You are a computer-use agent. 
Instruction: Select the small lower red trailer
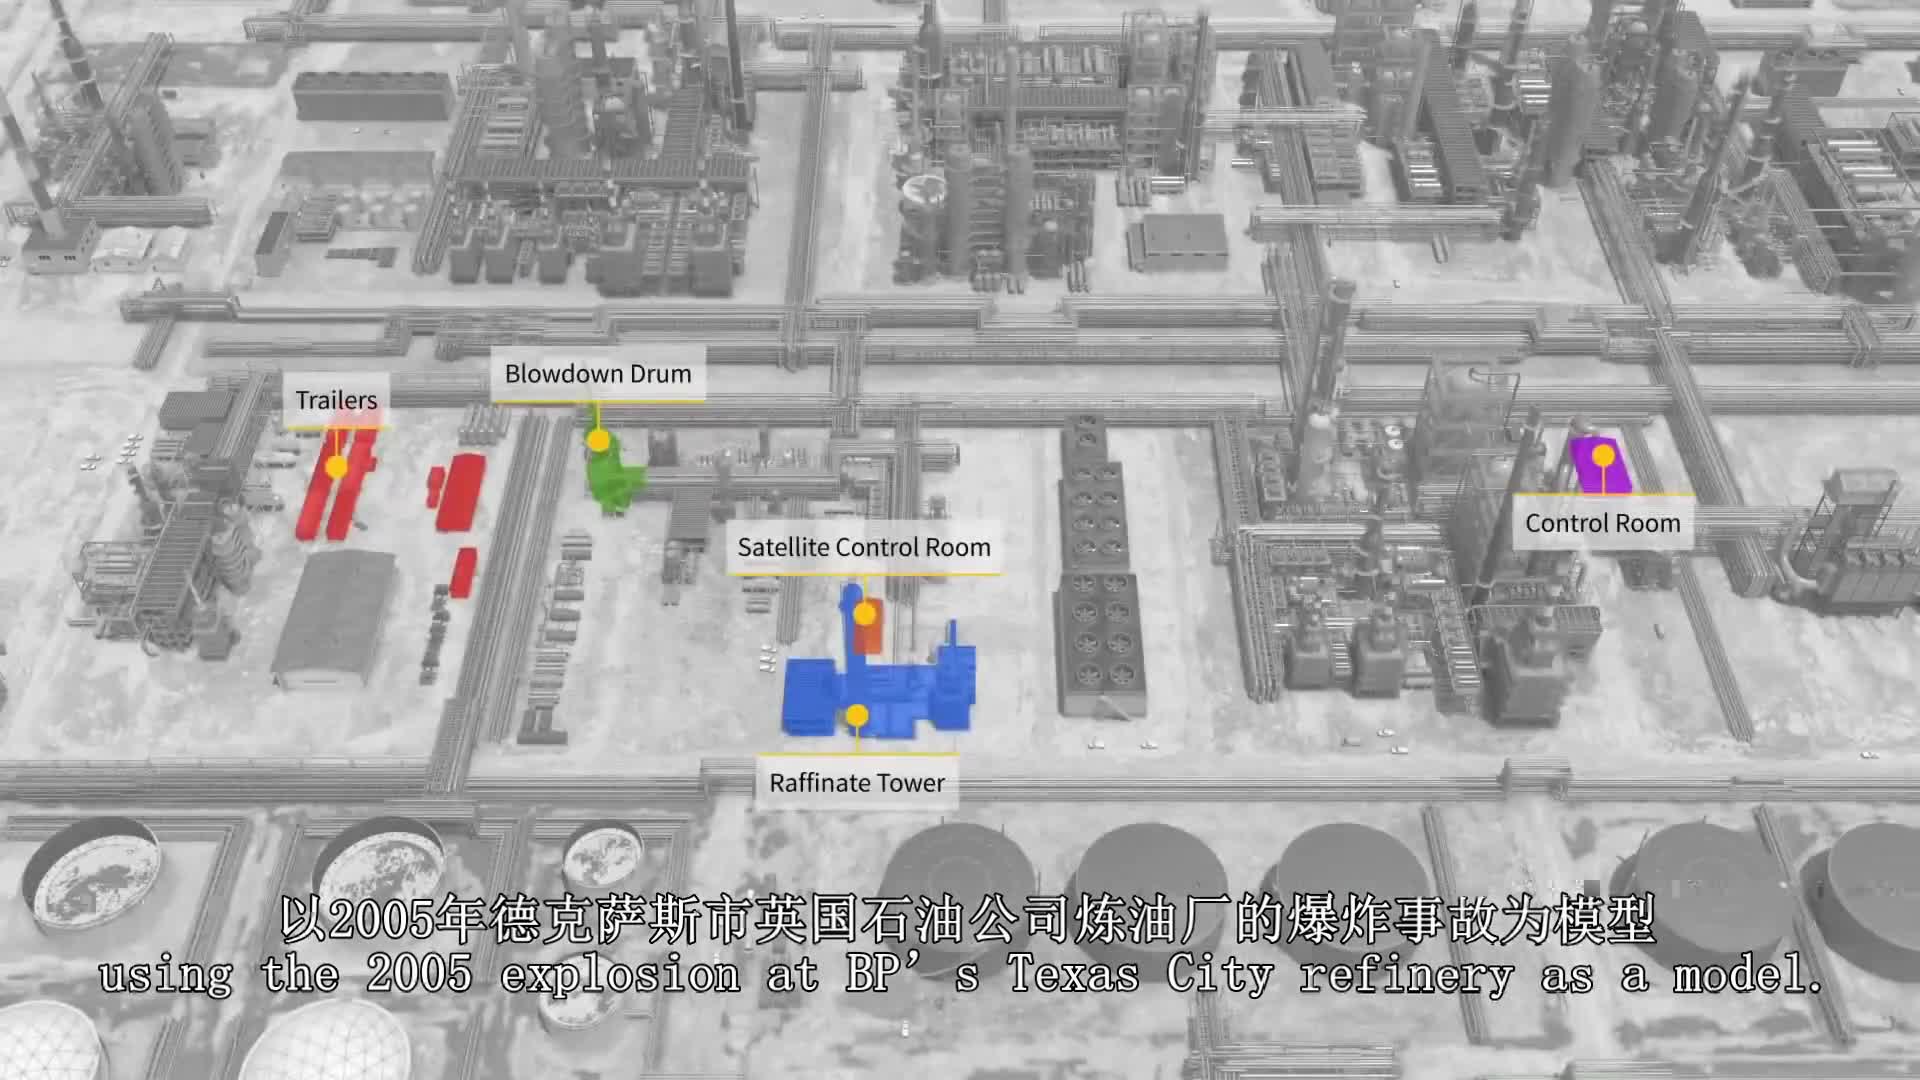point(463,572)
